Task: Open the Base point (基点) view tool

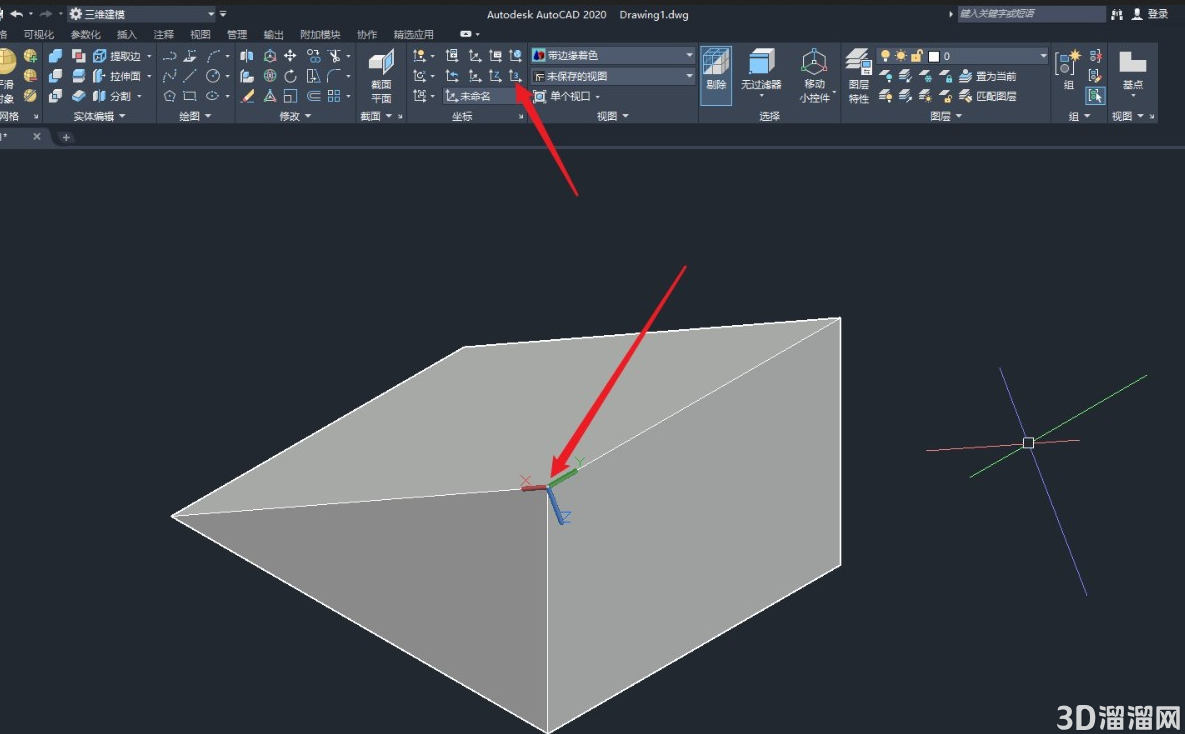Action: pos(1132,72)
